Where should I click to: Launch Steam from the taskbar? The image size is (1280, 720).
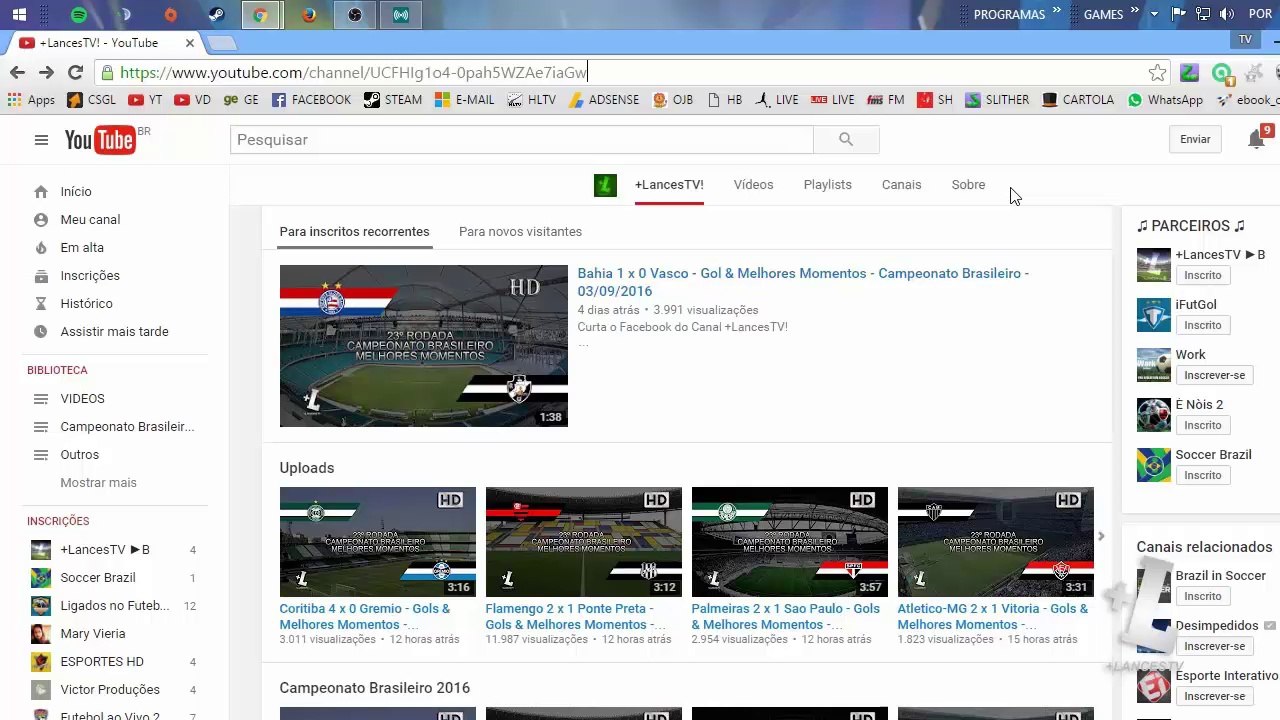pyautogui.click(x=216, y=15)
